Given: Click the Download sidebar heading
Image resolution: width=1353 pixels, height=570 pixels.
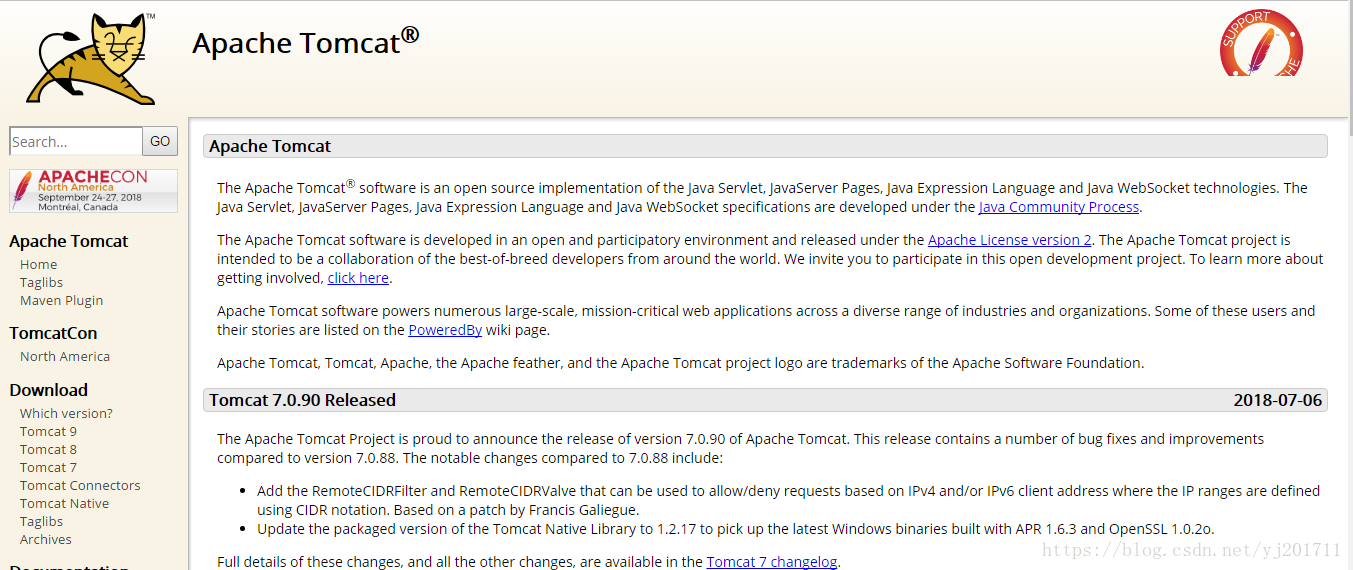Looking at the screenshot, I should [49, 390].
